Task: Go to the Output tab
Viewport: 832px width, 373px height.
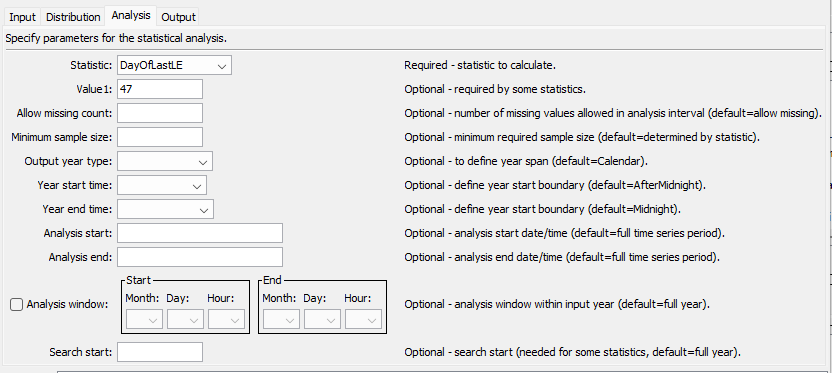Action: (178, 17)
